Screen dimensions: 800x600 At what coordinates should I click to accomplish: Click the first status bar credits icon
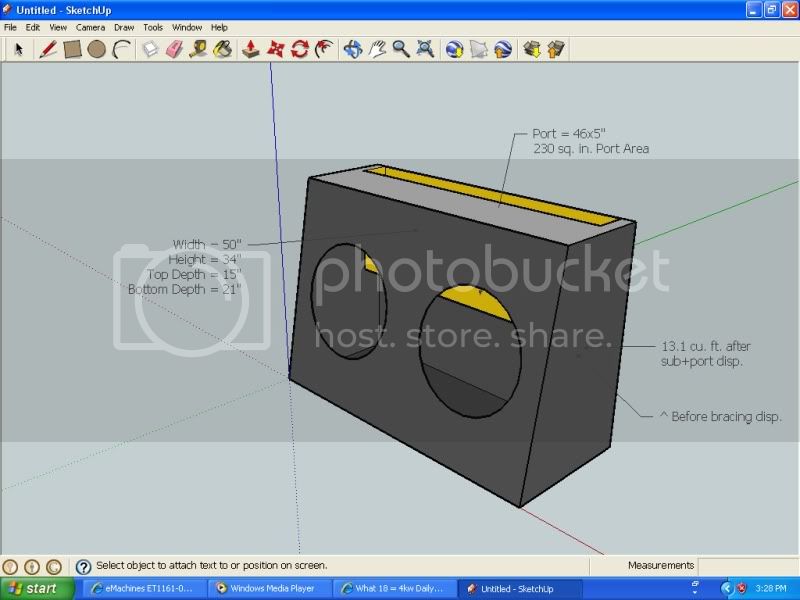point(10,566)
